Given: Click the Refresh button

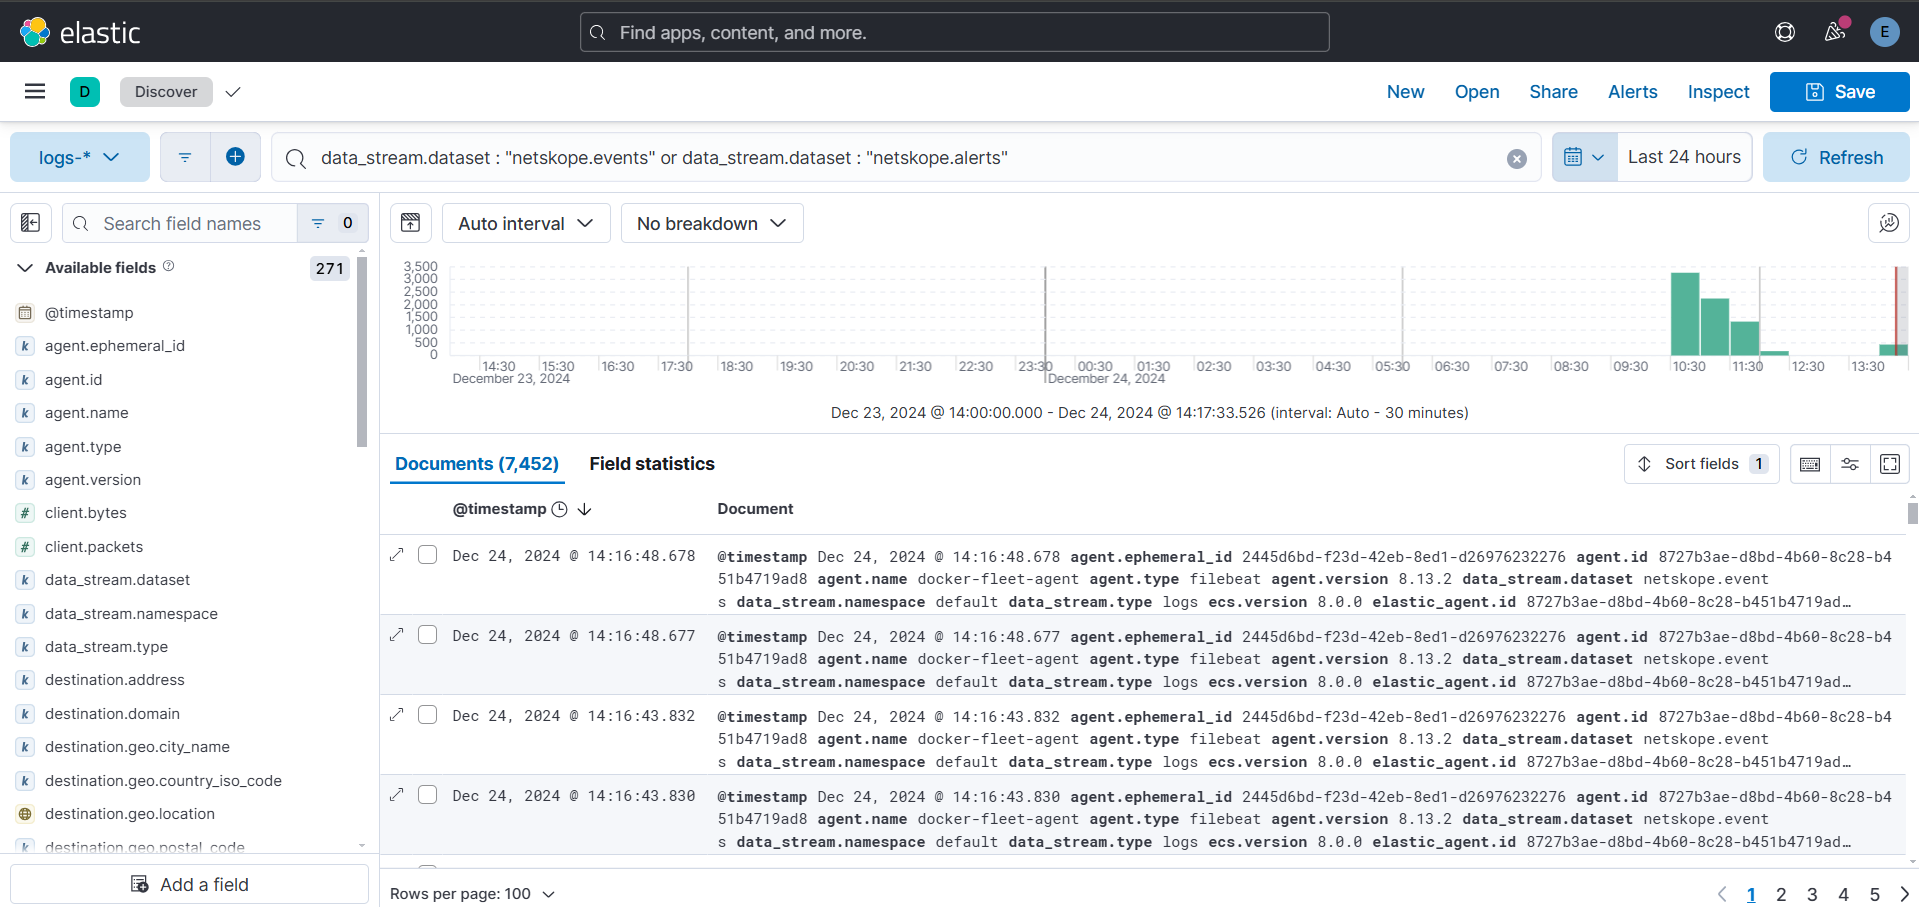Looking at the screenshot, I should pos(1836,157).
